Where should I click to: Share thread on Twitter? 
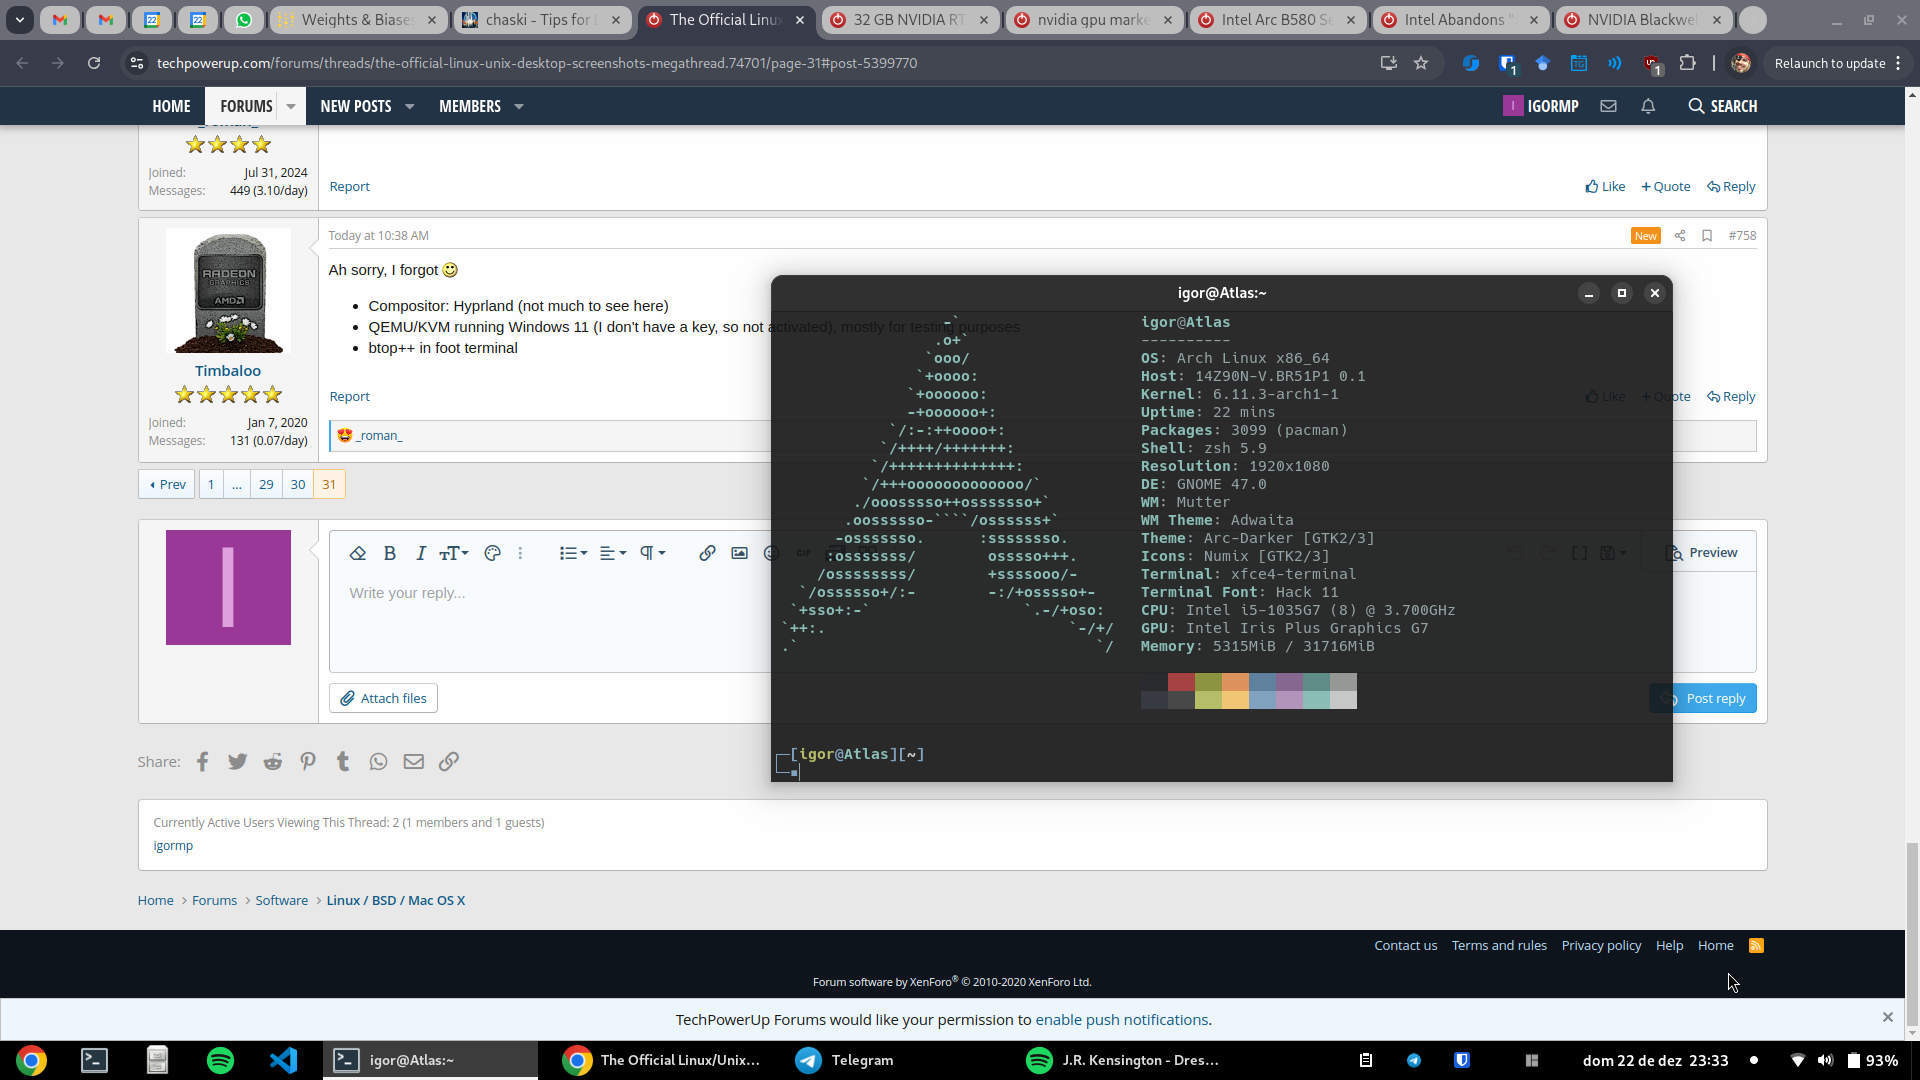pyautogui.click(x=237, y=761)
